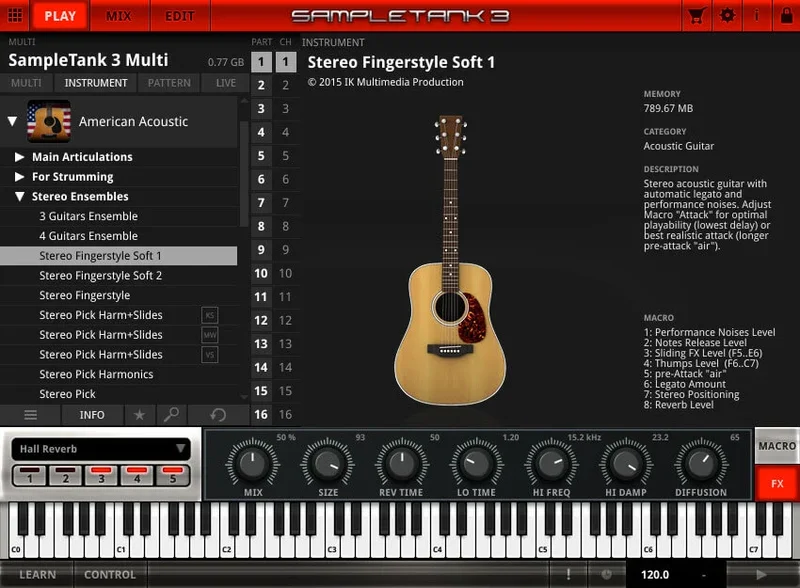
Task: Open the INSTRUMENT browser tab
Action: [x=95, y=83]
